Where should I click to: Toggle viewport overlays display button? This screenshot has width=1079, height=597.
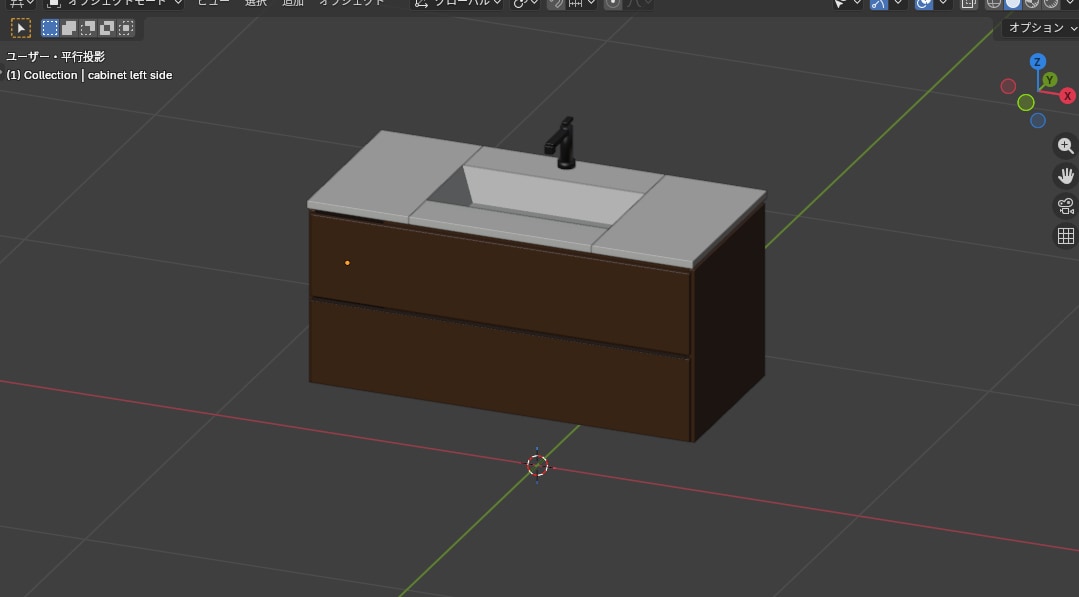click(x=924, y=3)
